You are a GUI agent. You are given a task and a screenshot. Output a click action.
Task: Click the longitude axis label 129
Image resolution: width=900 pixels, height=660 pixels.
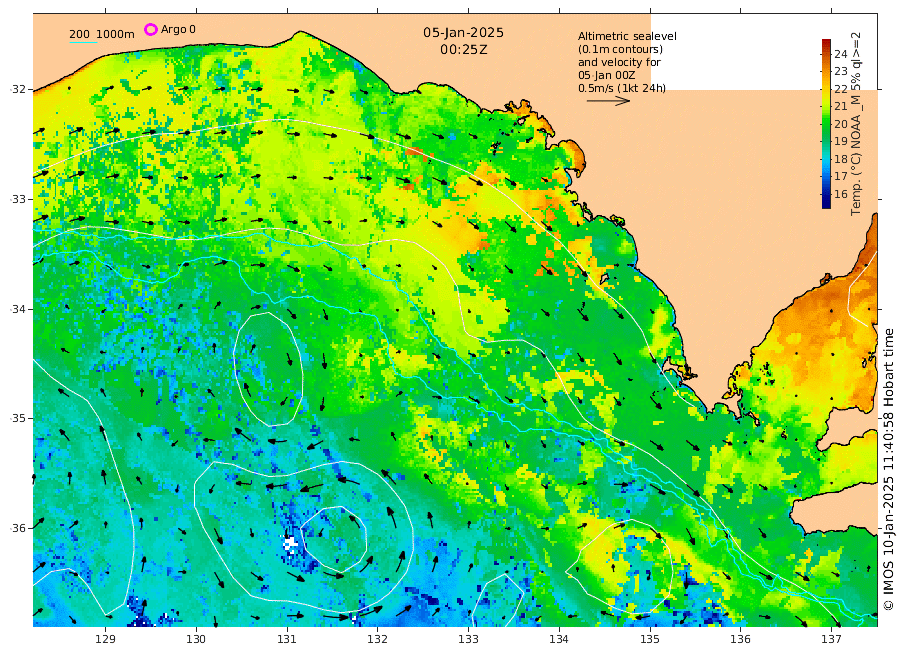(106, 639)
